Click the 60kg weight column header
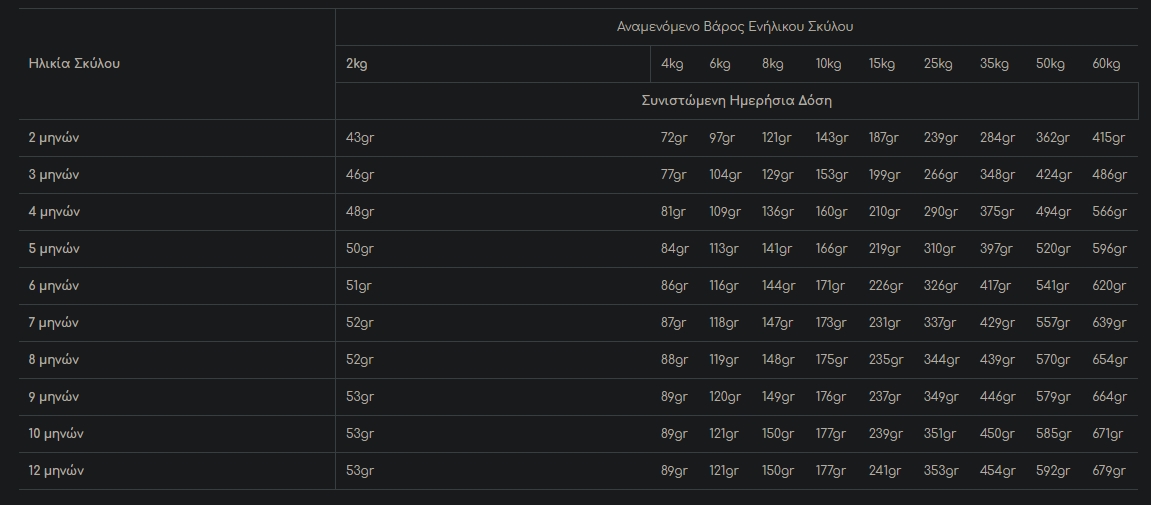Image resolution: width=1151 pixels, height=505 pixels. [1106, 64]
